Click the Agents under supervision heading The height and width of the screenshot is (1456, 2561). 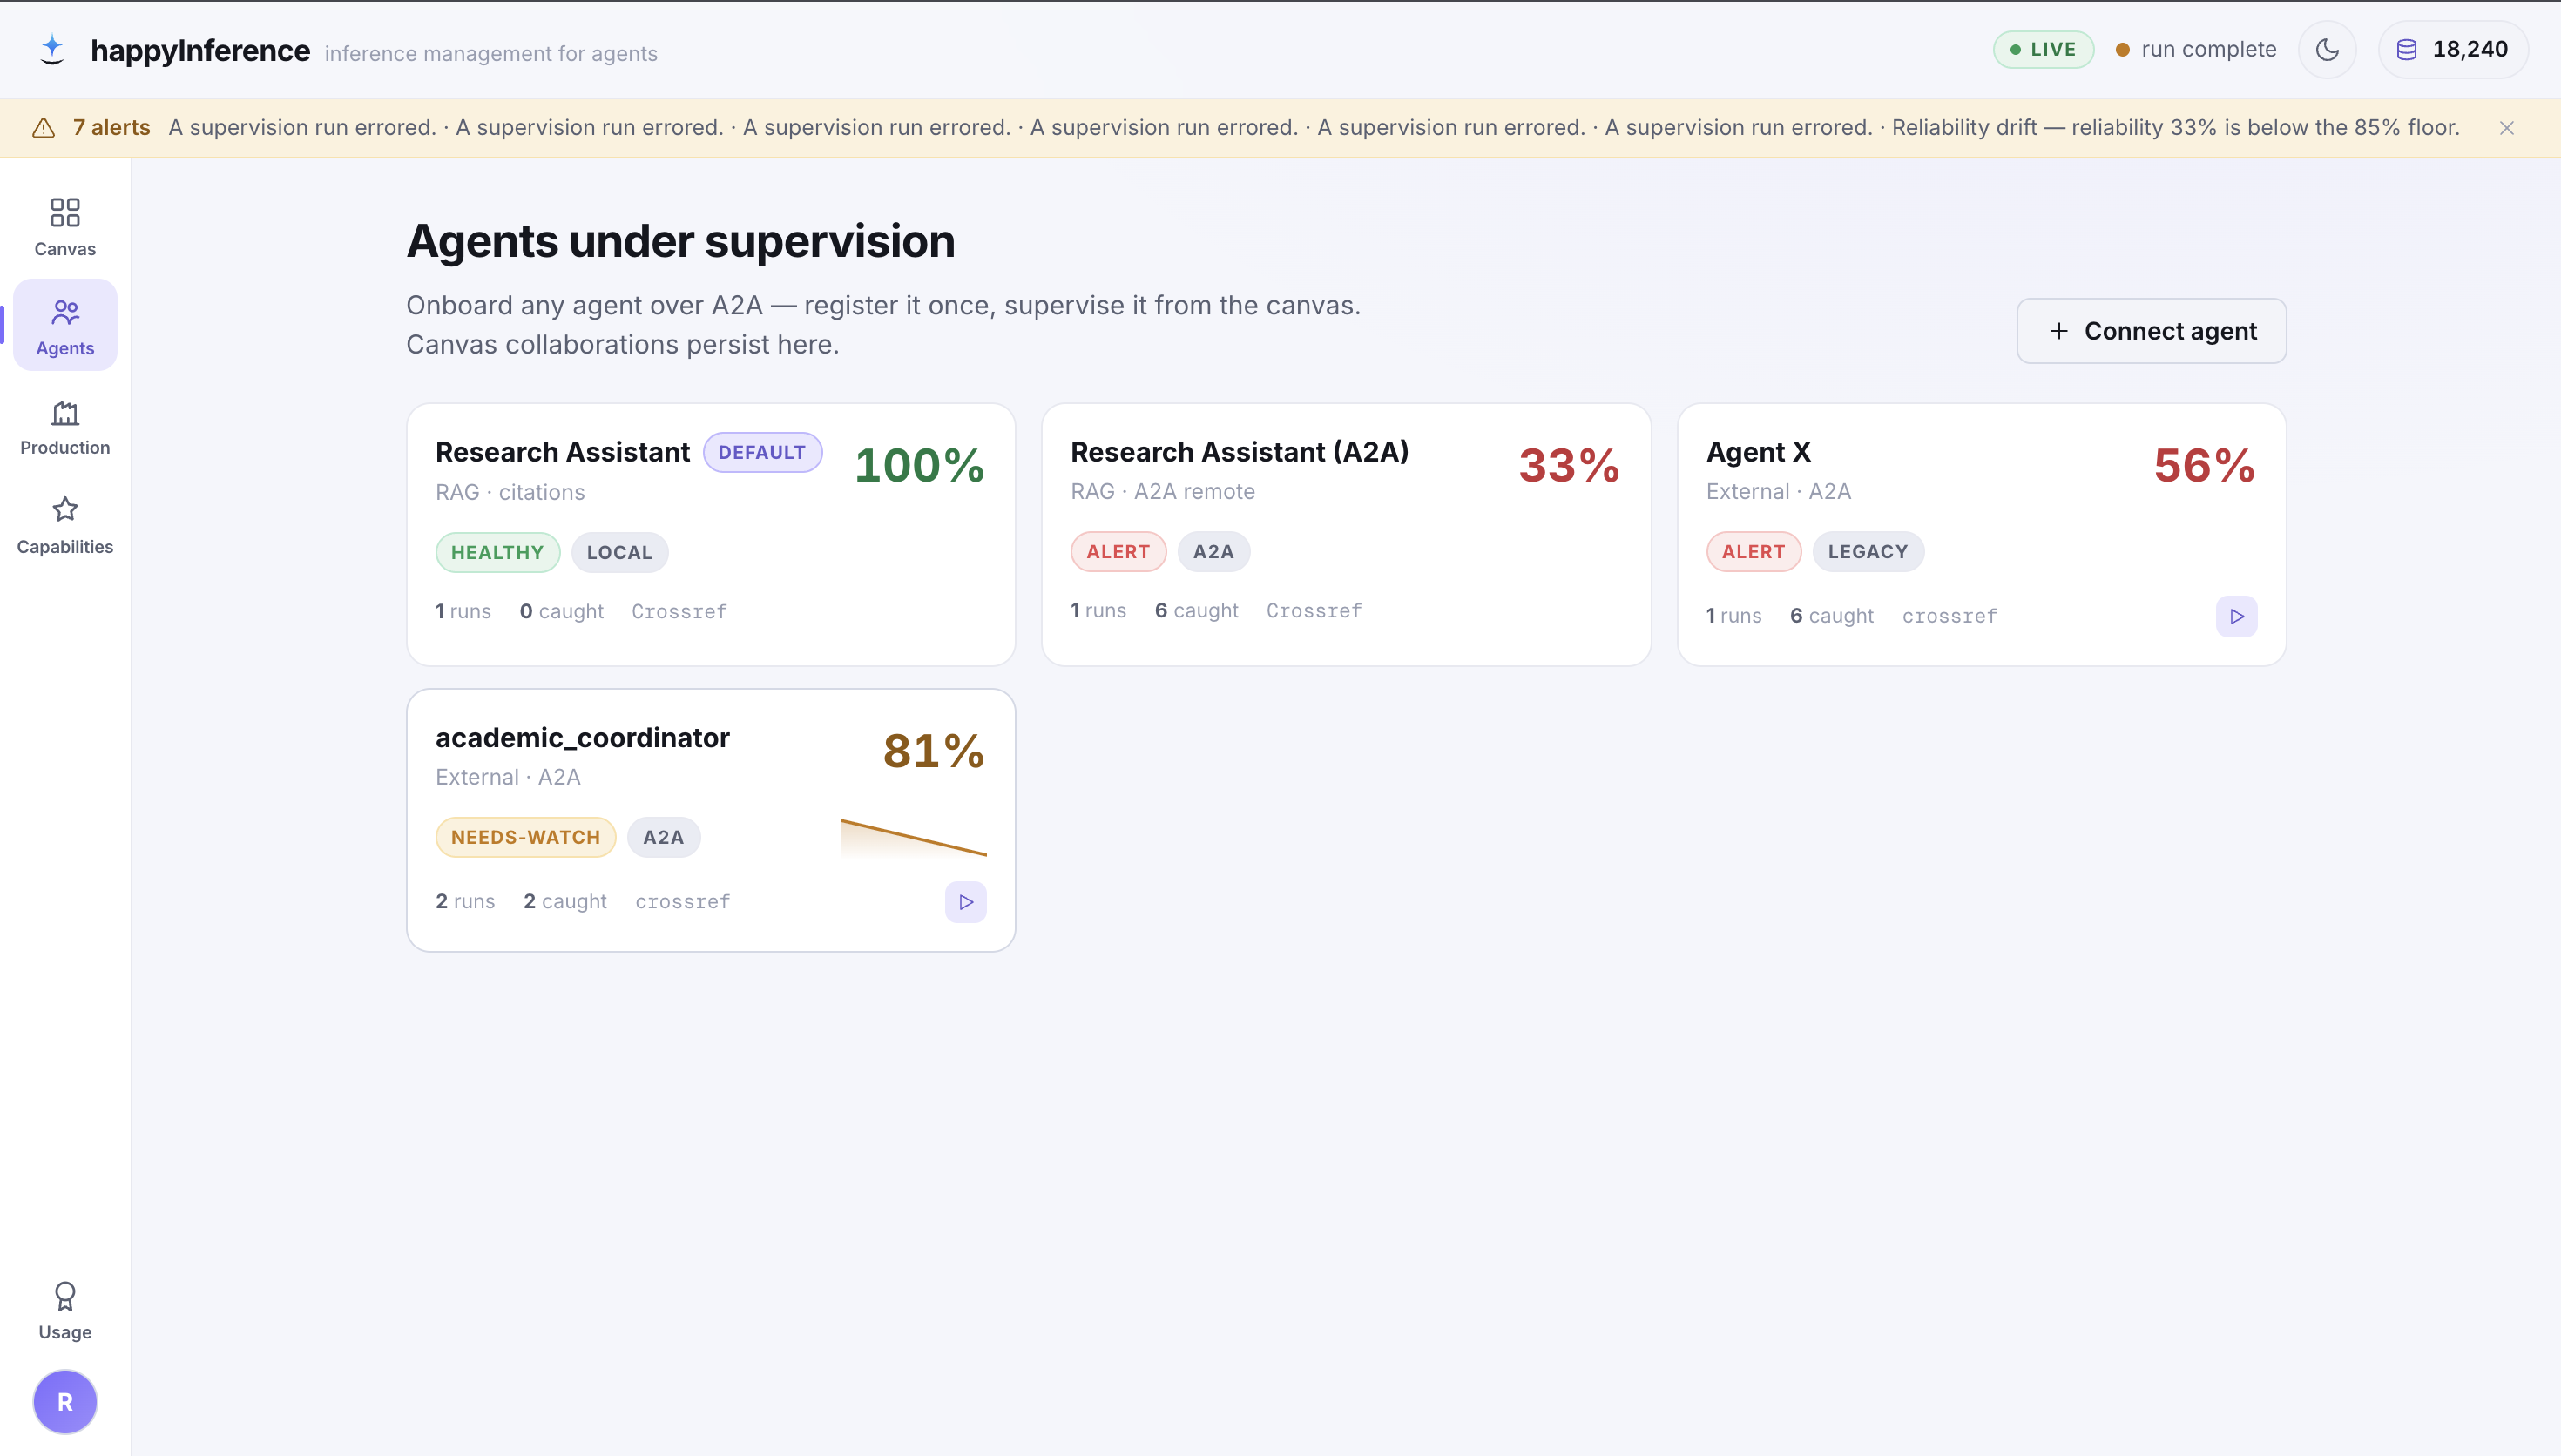coord(680,241)
